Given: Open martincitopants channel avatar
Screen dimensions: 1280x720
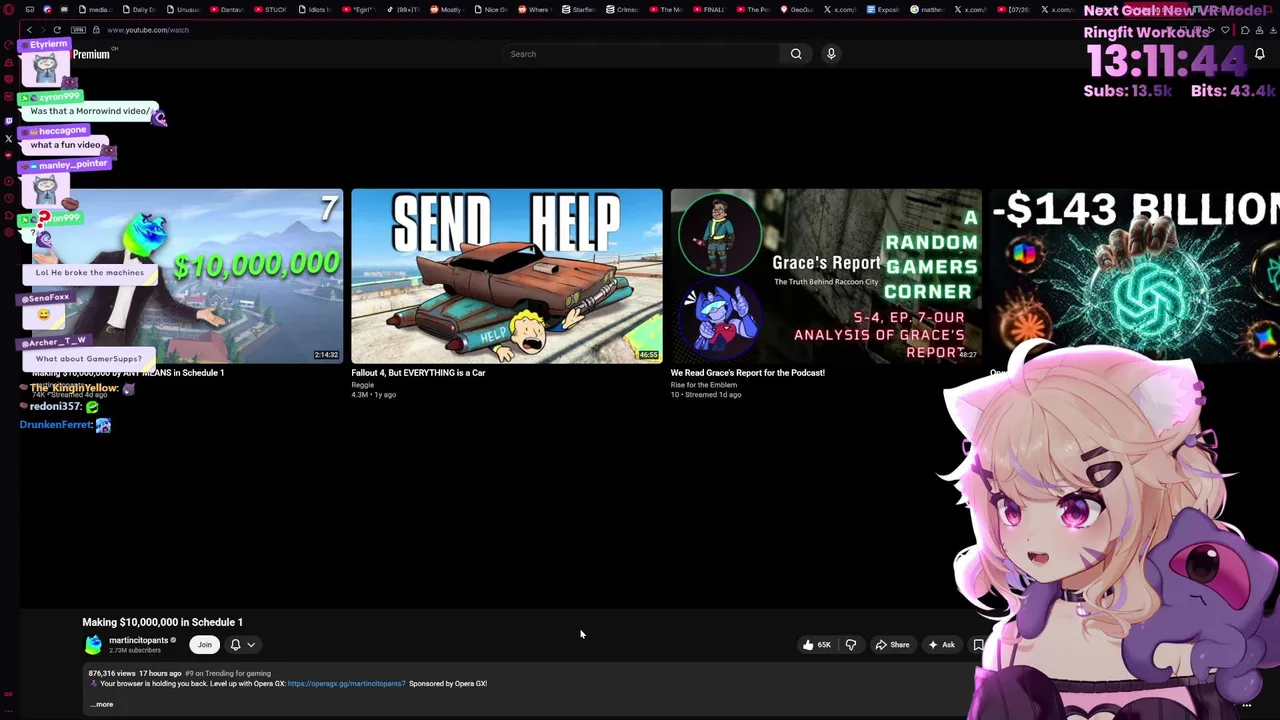Looking at the screenshot, I should pyautogui.click(x=93, y=645).
